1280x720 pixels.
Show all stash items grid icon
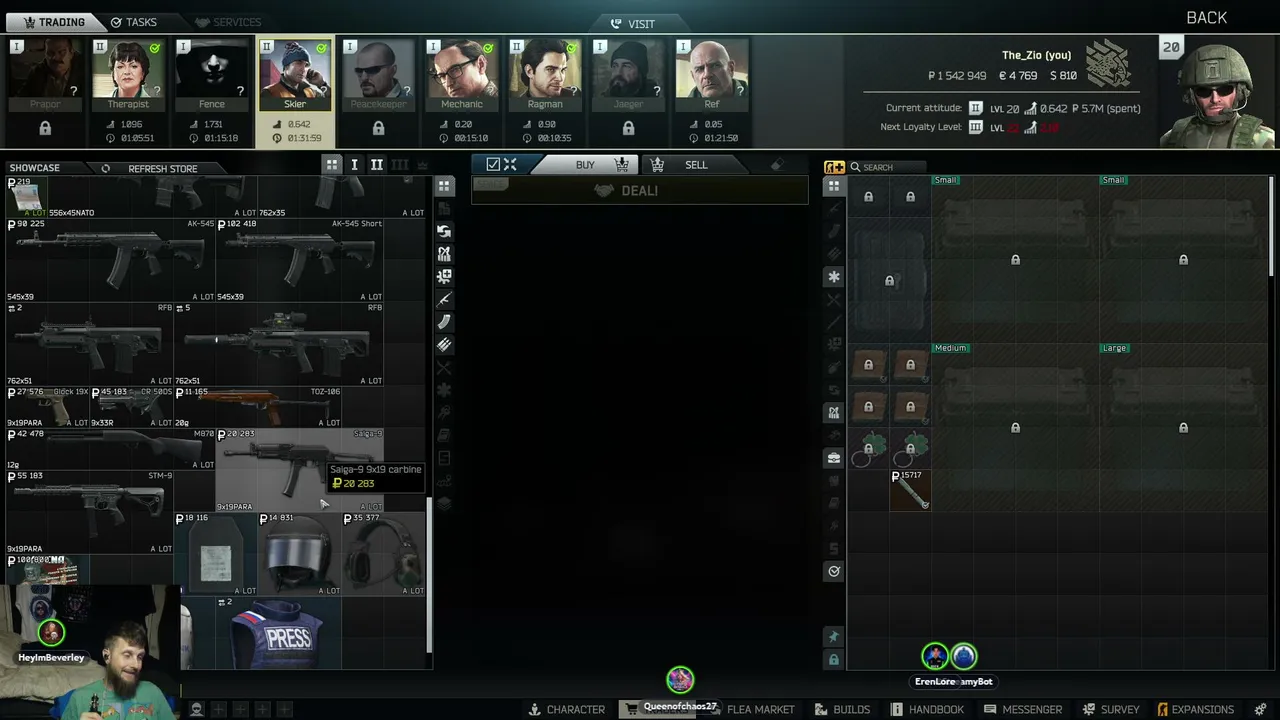pyautogui.click(x=833, y=186)
